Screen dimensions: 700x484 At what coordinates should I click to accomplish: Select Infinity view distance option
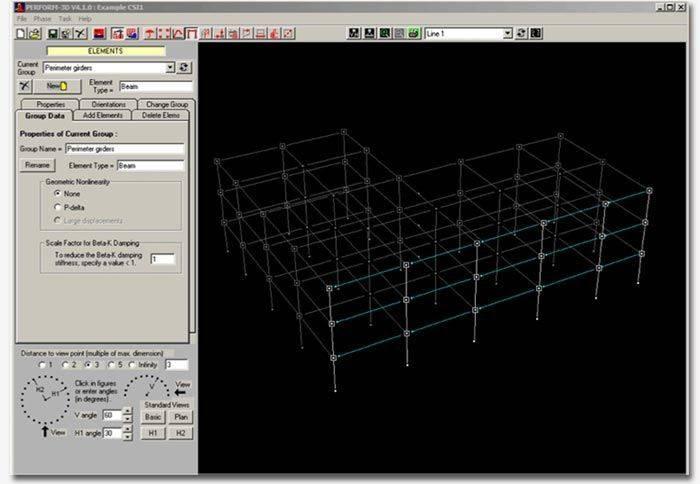[132, 365]
